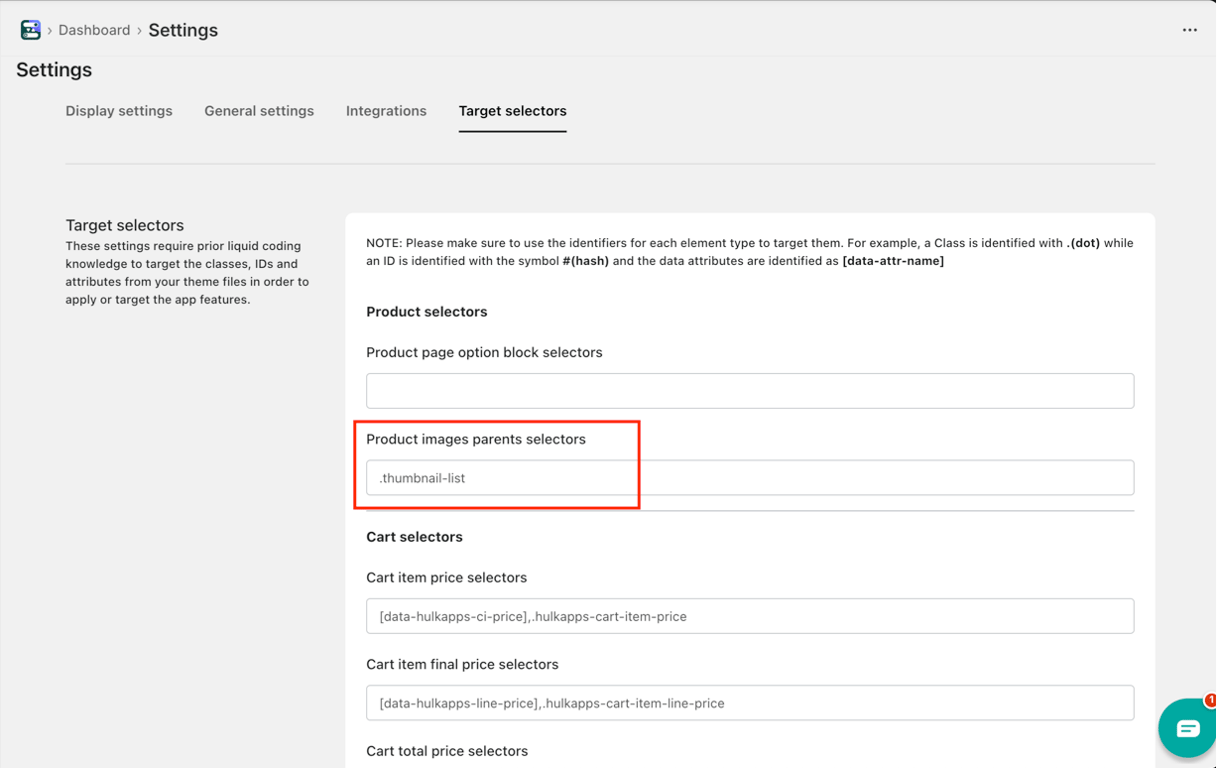Viewport: 1217px width, 768px height.
Task: Open the chat support widget
Action: (x=1187, y=728)
